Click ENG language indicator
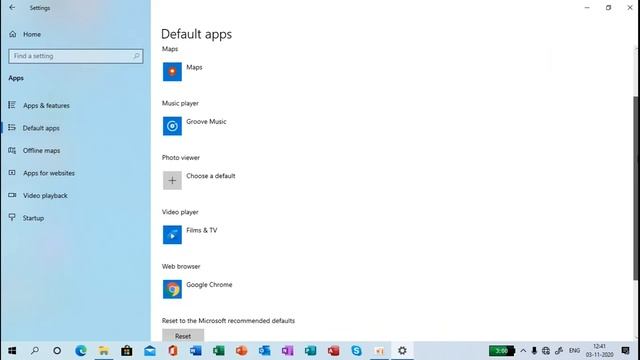The height and width of the screenshot is (360, 640). click(574, 351)
